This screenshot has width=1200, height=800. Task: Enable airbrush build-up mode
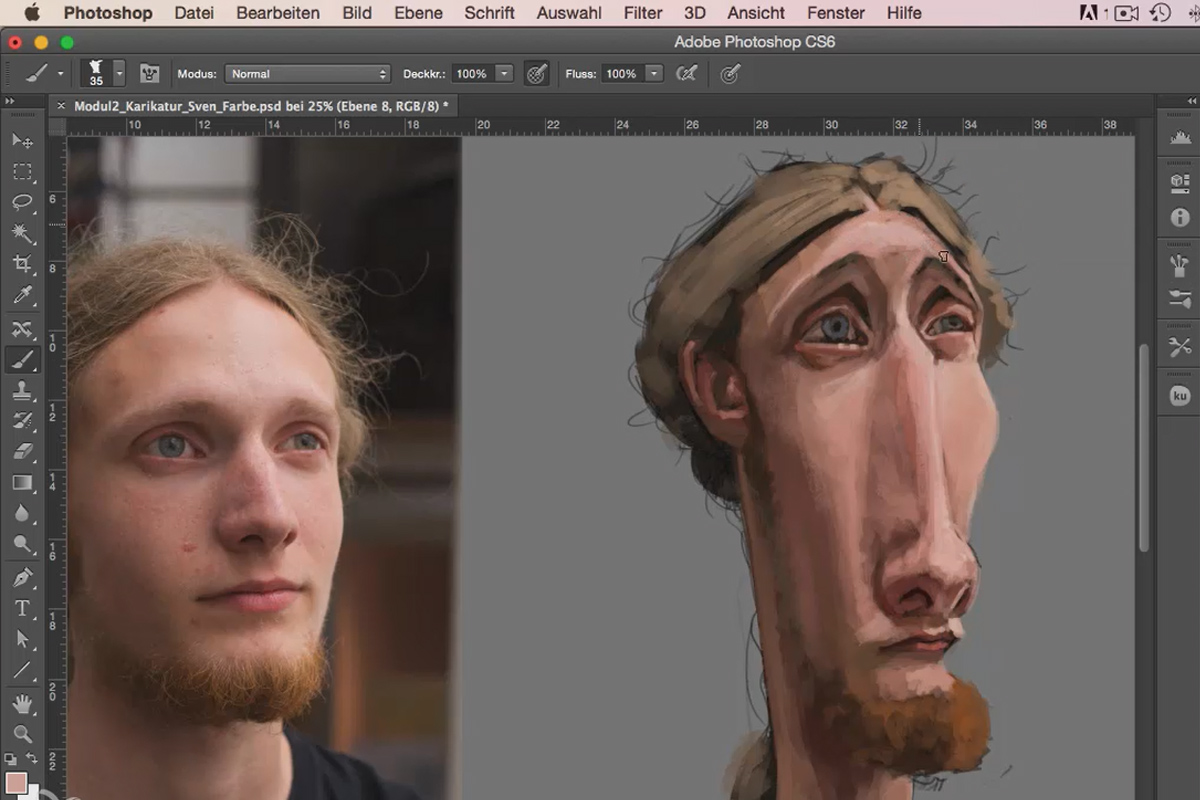pos(686,74)
